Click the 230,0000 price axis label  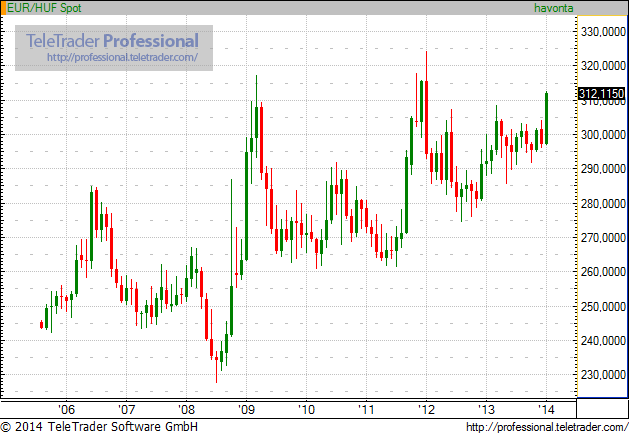603,375
